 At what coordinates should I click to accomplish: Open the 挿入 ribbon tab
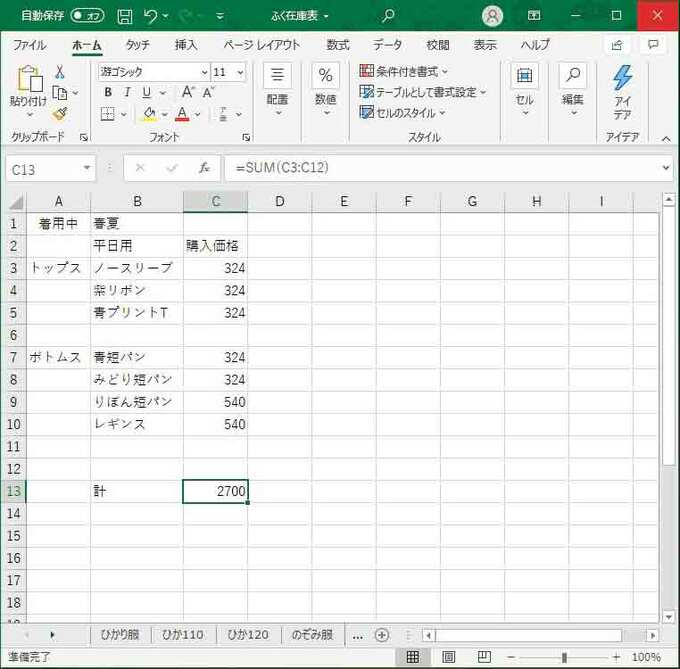[x=186, y=45]
